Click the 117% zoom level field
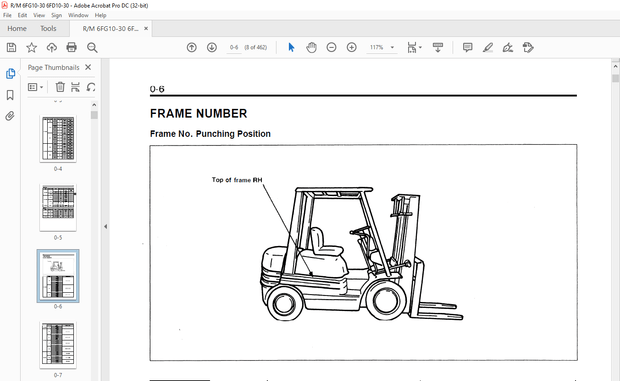 [x=377, y=47]
